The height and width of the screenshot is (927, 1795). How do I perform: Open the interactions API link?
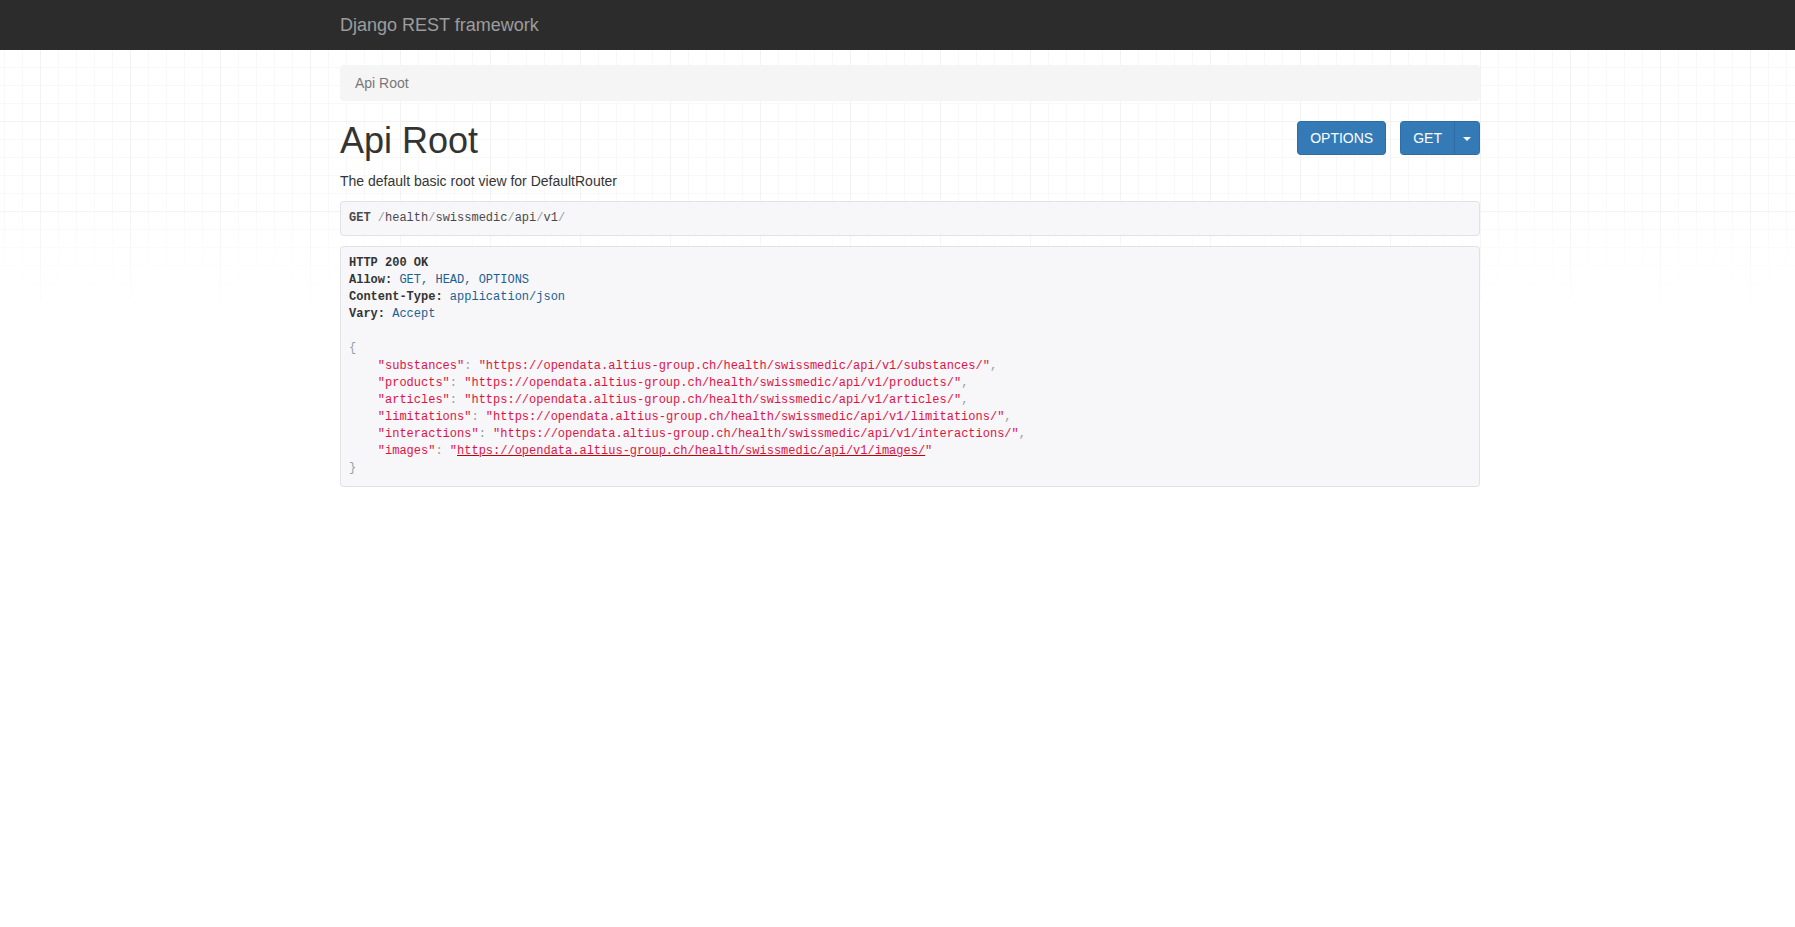point(755,433)
